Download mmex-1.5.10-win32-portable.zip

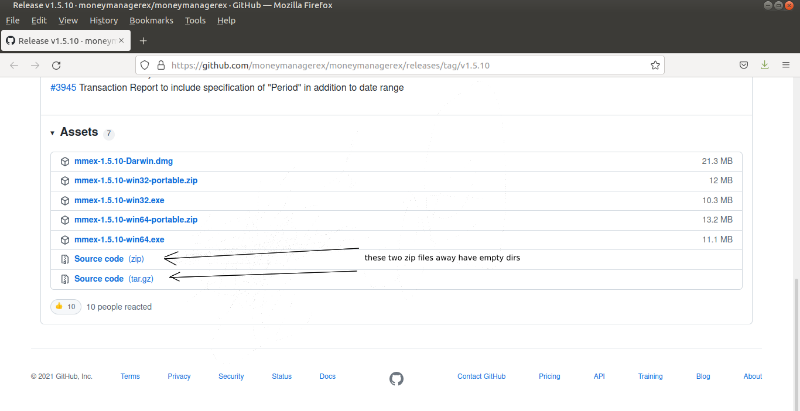click(x=136, y=181)
